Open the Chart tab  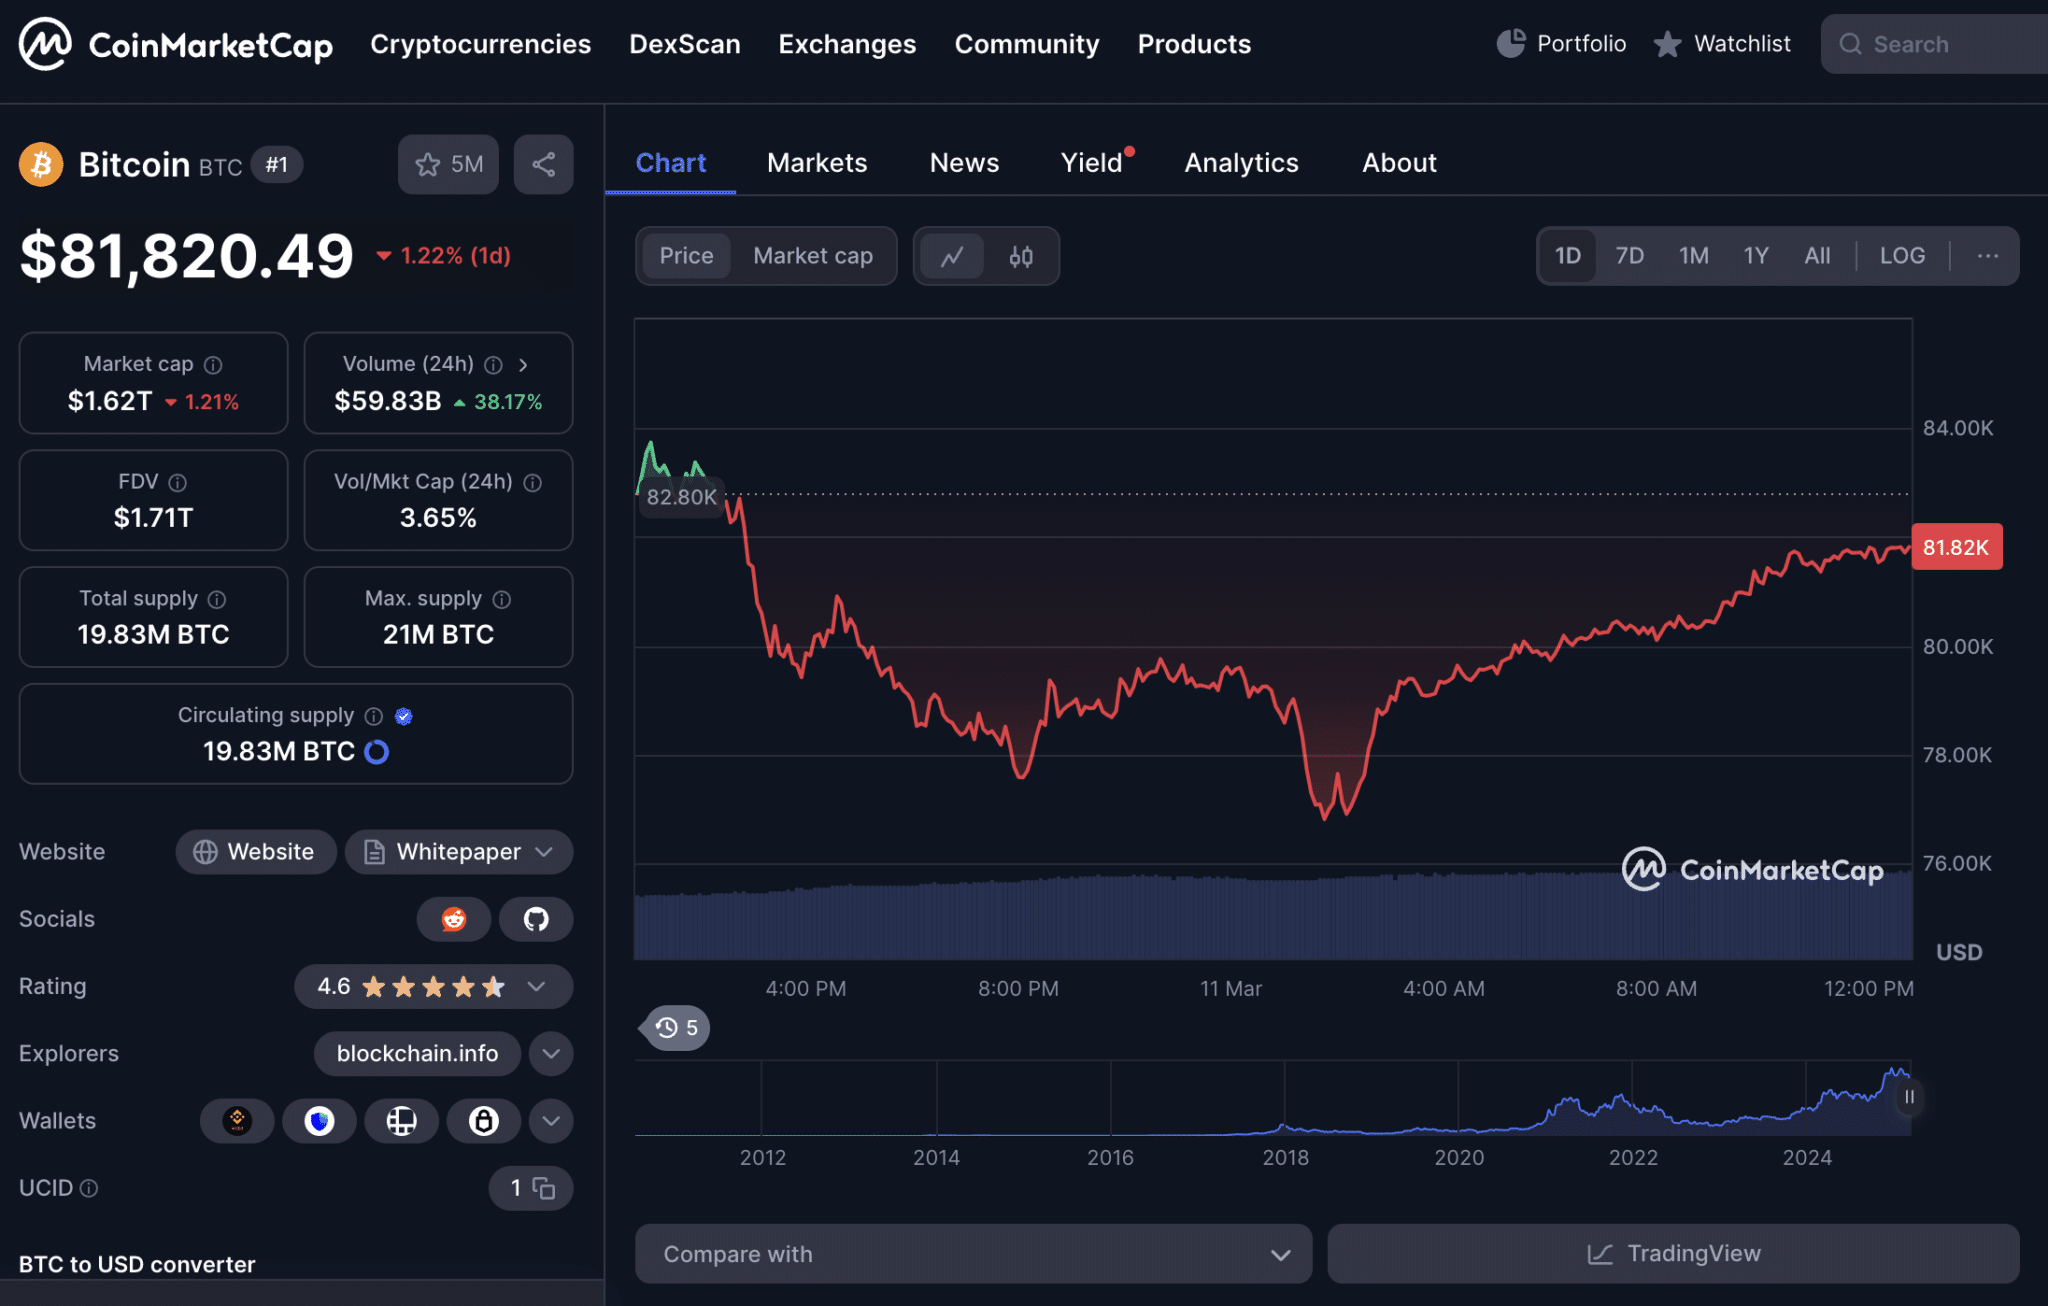(x=671, y=163)
